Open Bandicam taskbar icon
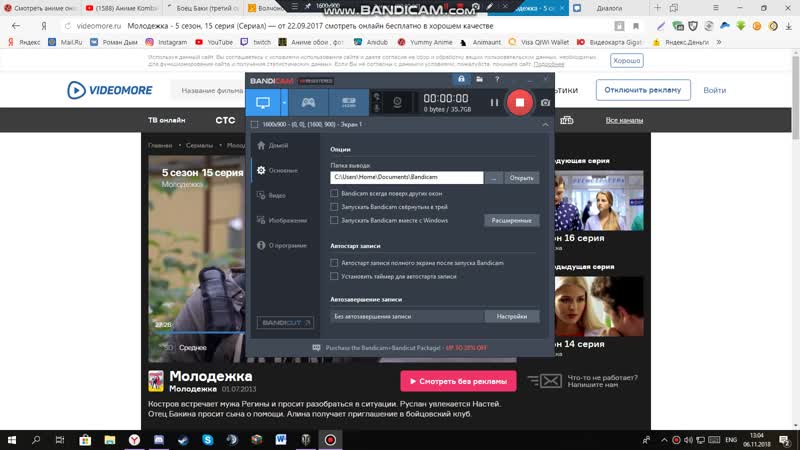This screenshot has width=800, height=450. [x=330, y=440]
